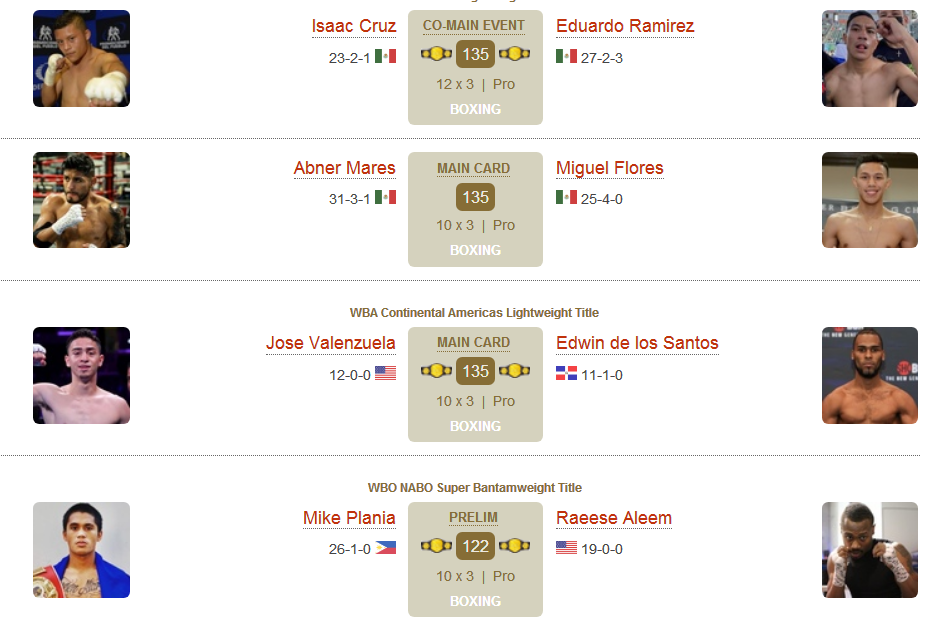Screen dimensions: 942x627
Task: View Raeese Aleem's photo thumbnail
Action: point(869,550)
